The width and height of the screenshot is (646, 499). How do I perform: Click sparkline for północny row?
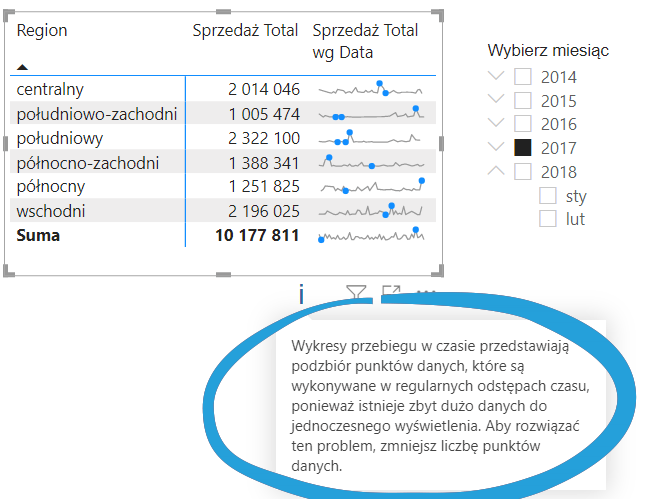371,186
